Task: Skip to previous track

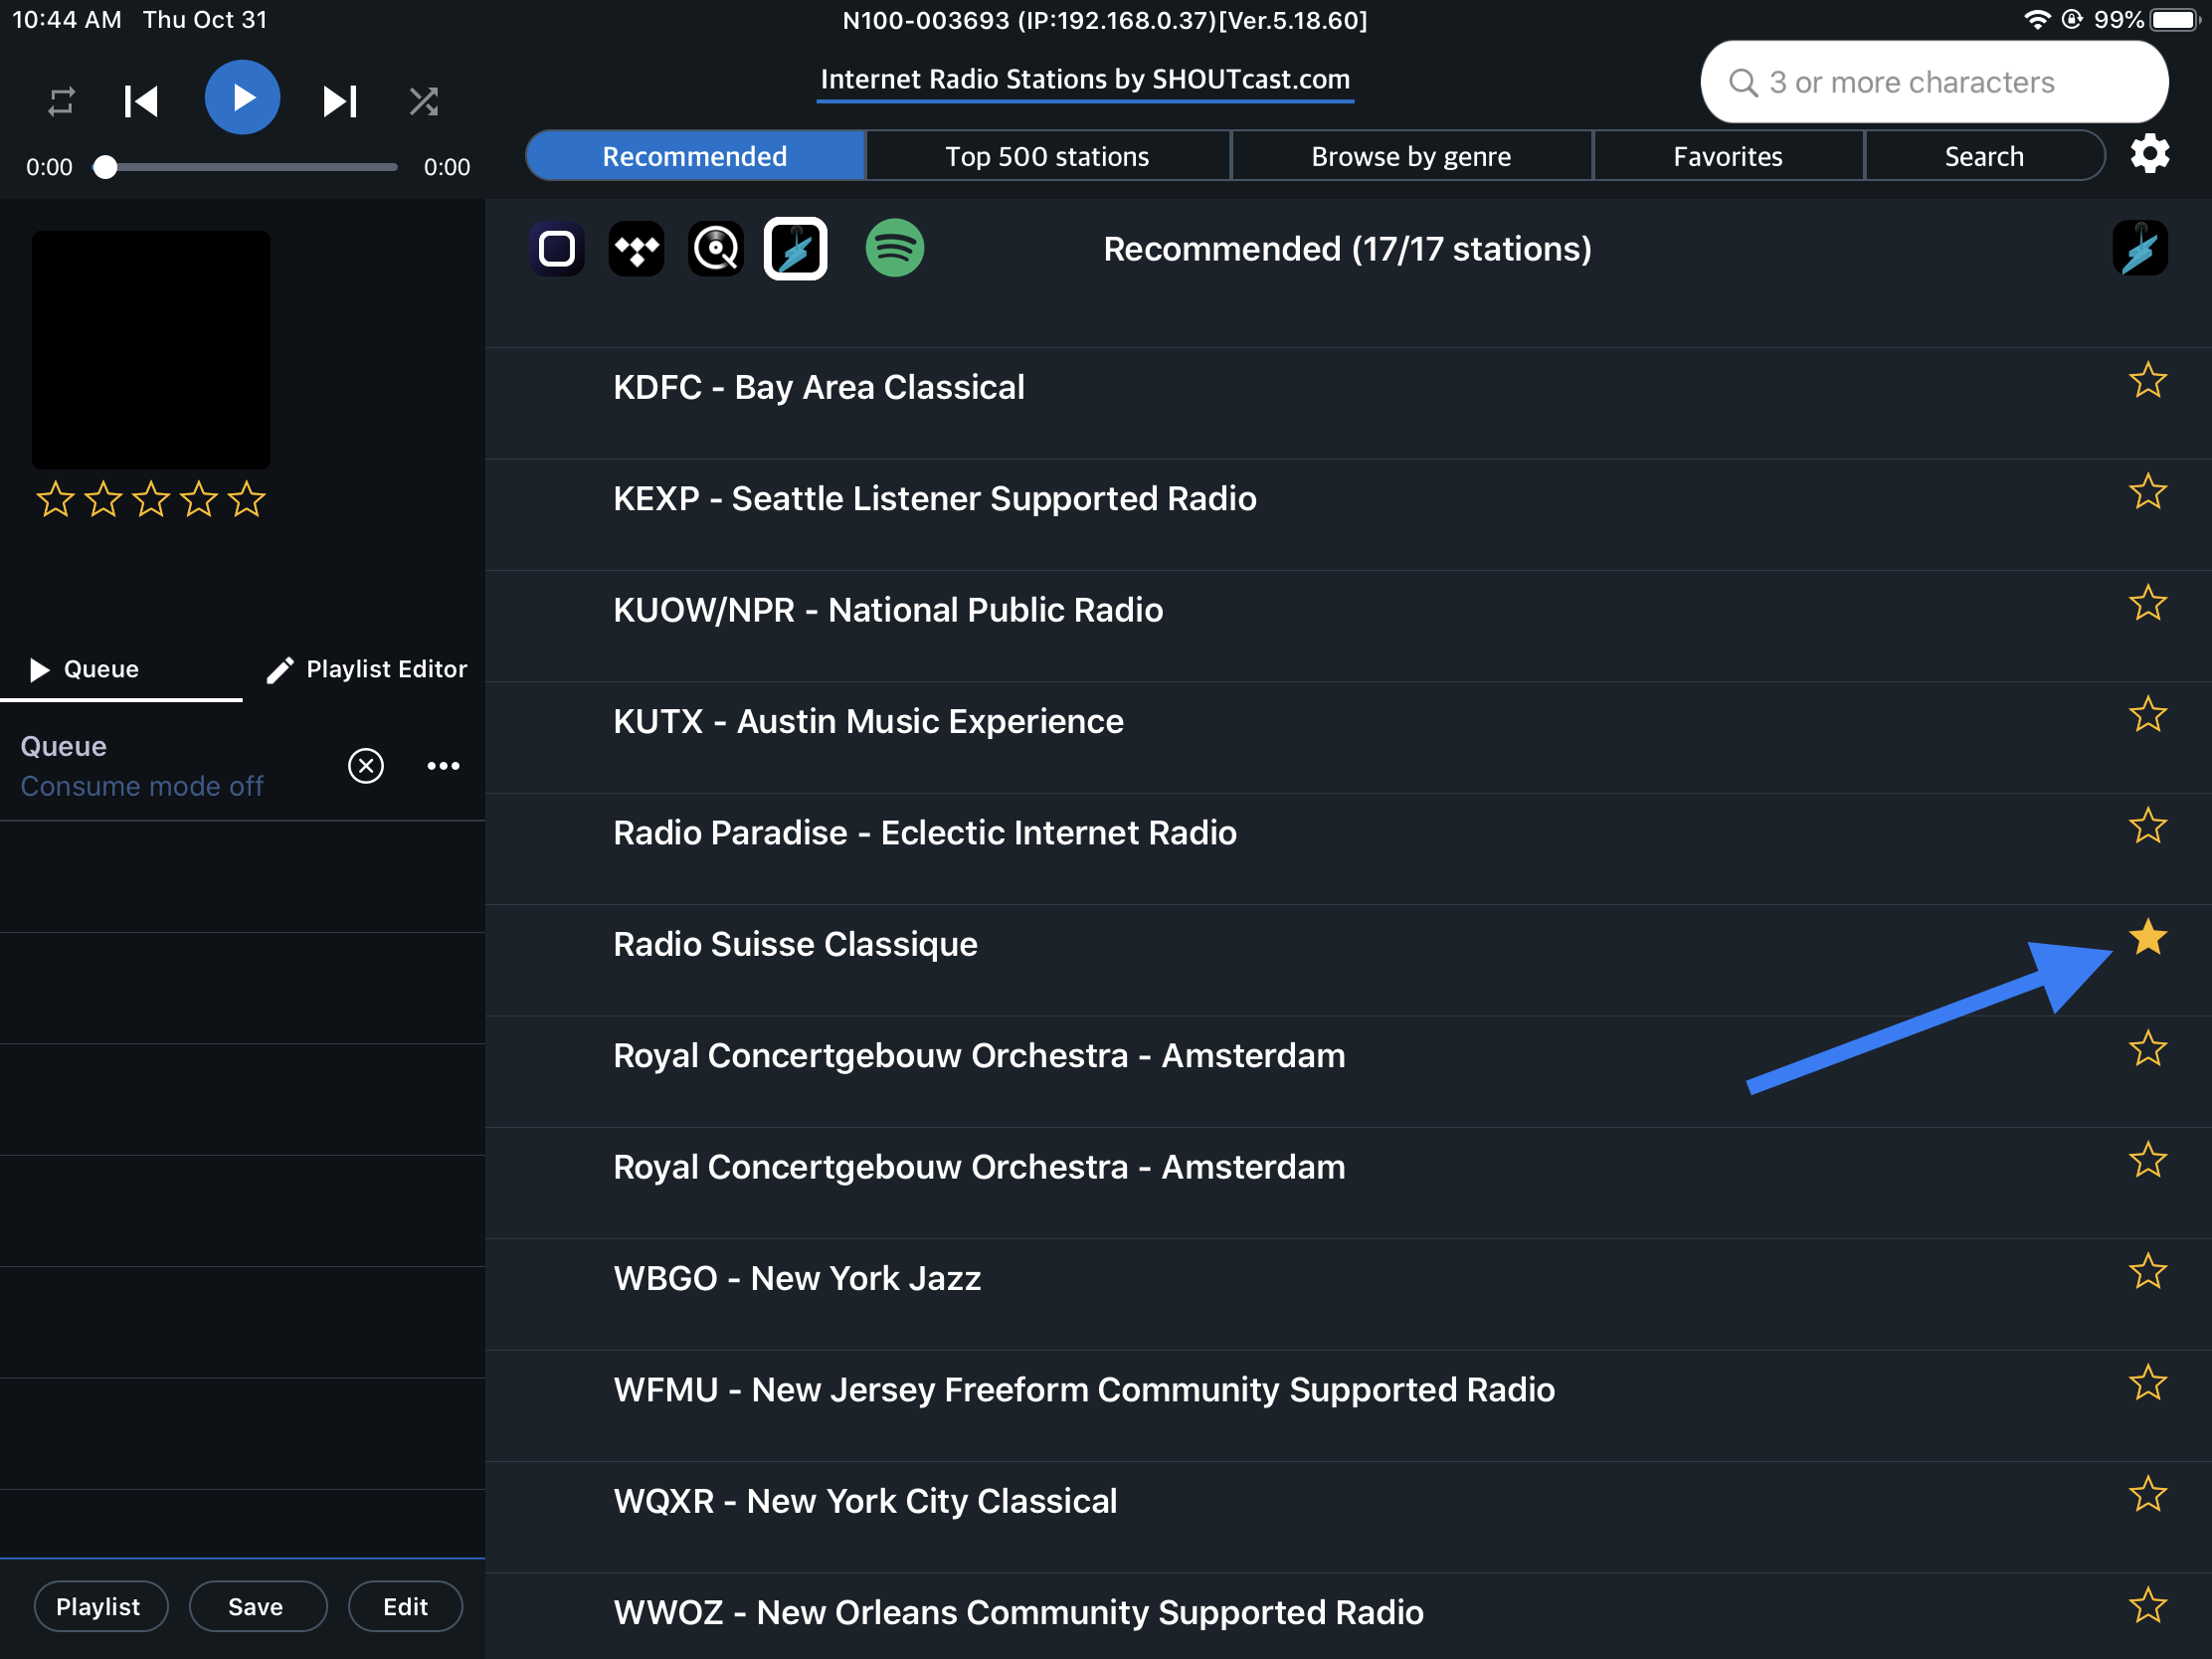Action: [x=141, y=101]
